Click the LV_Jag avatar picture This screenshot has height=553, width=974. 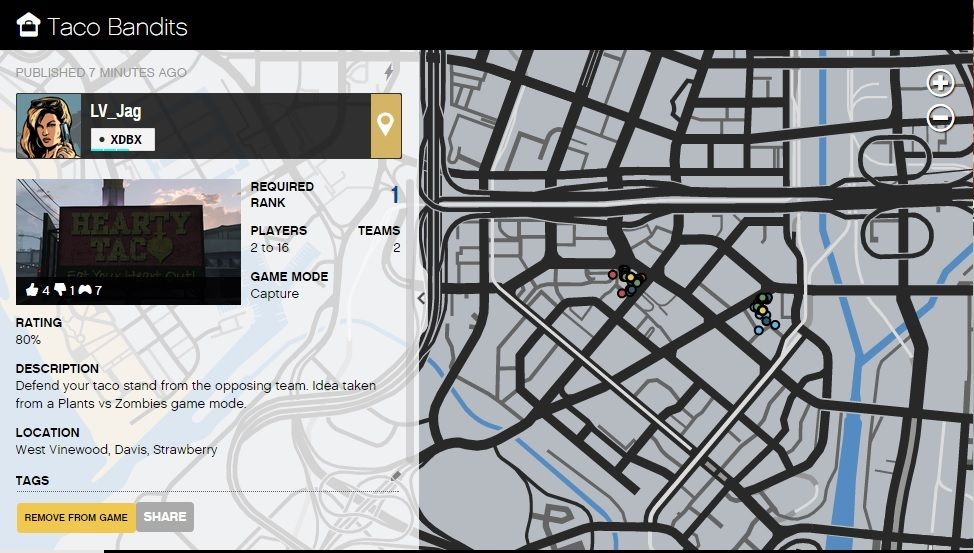49,126
